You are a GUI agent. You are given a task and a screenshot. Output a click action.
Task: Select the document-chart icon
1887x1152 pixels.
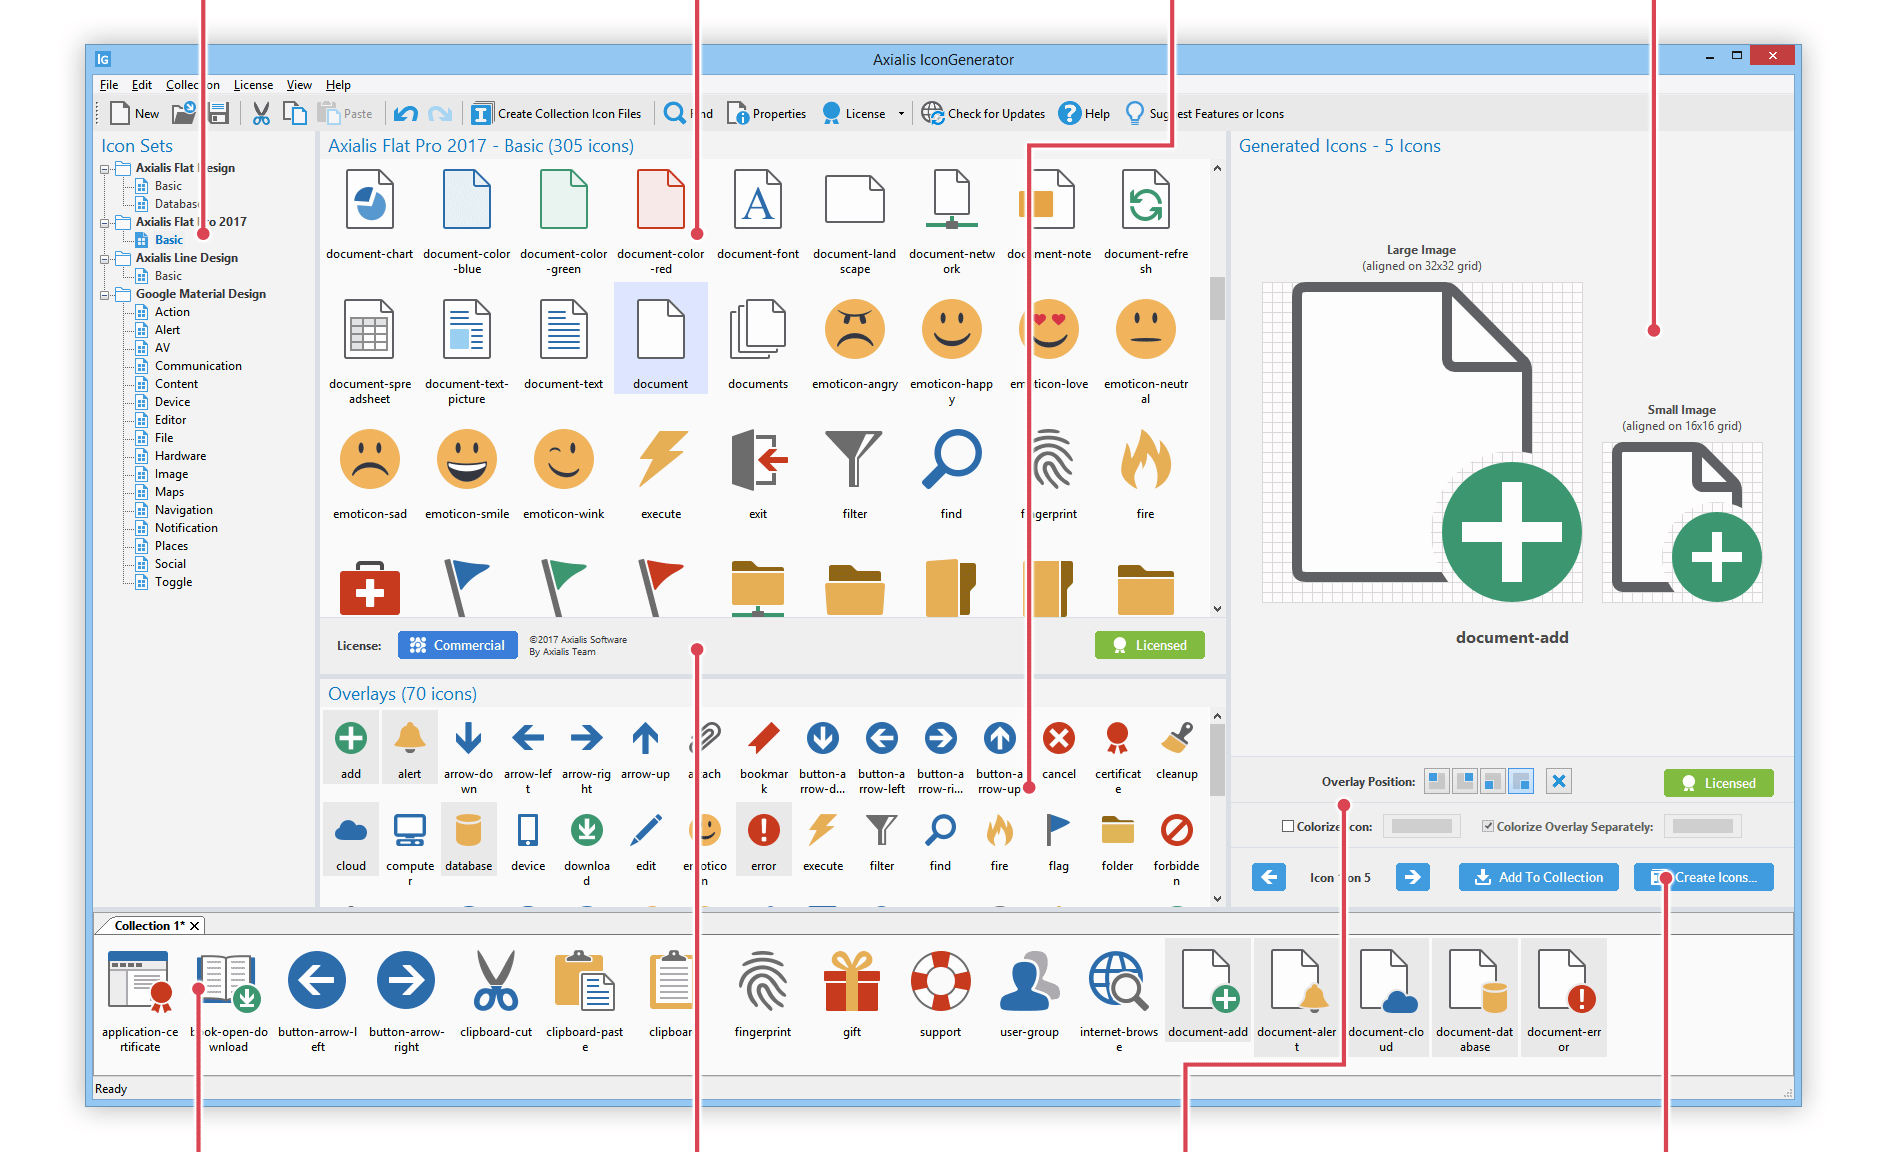369,200
